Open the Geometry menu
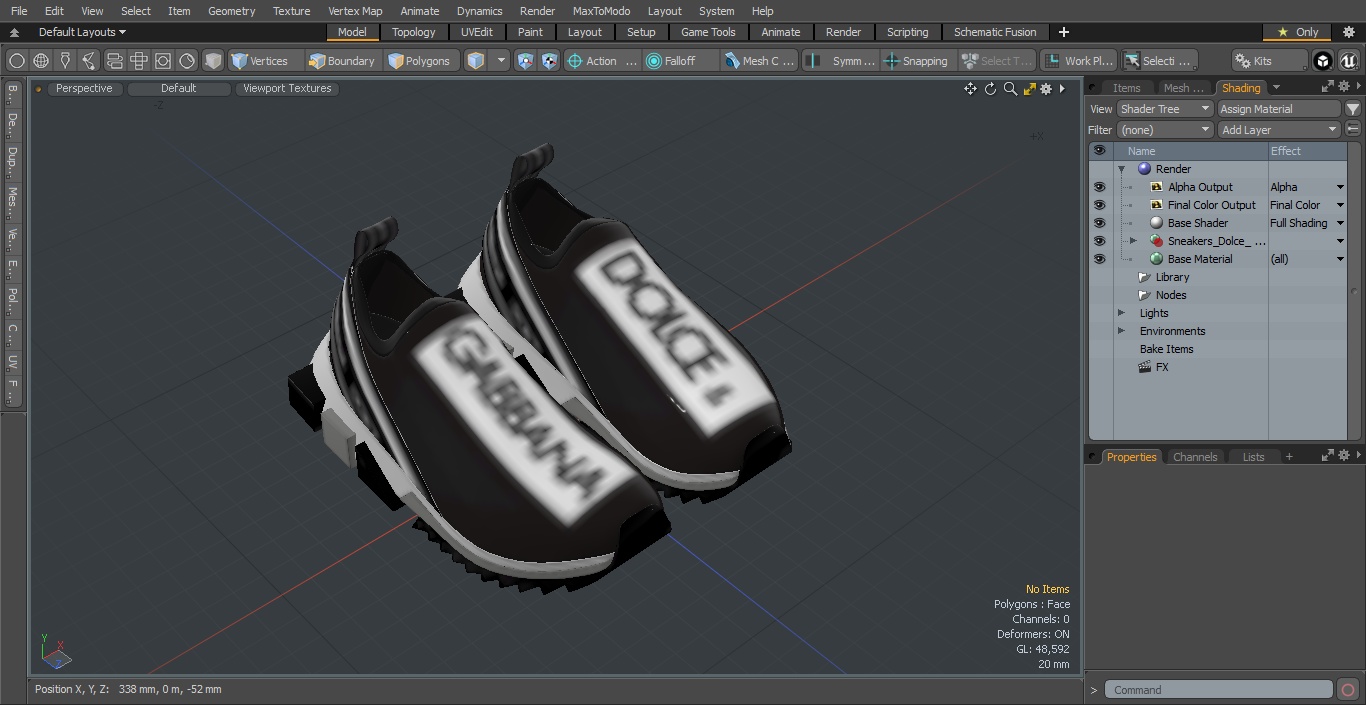The height and width of the screenshot is (705, 1366). [231, 11]
